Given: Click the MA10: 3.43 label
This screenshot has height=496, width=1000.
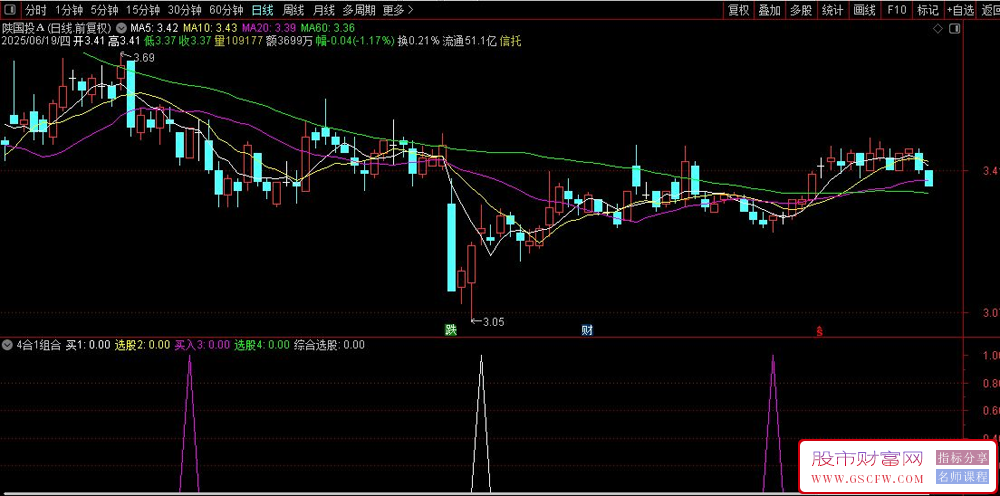Looking at the screenshot, I should tap(210, 28).
